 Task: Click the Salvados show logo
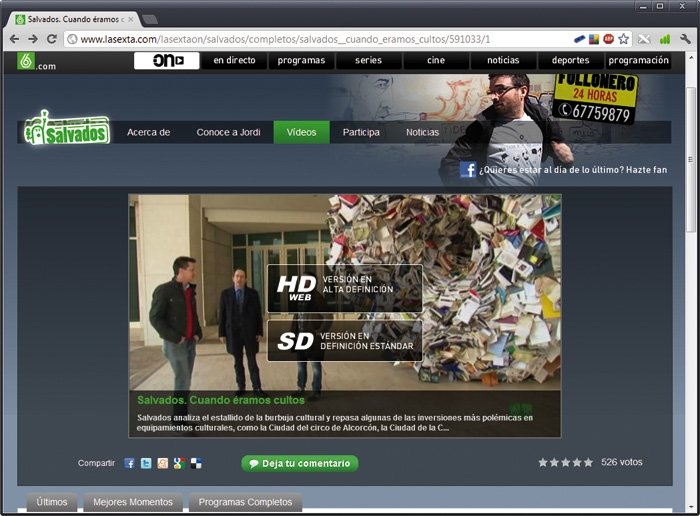point(67,129)
